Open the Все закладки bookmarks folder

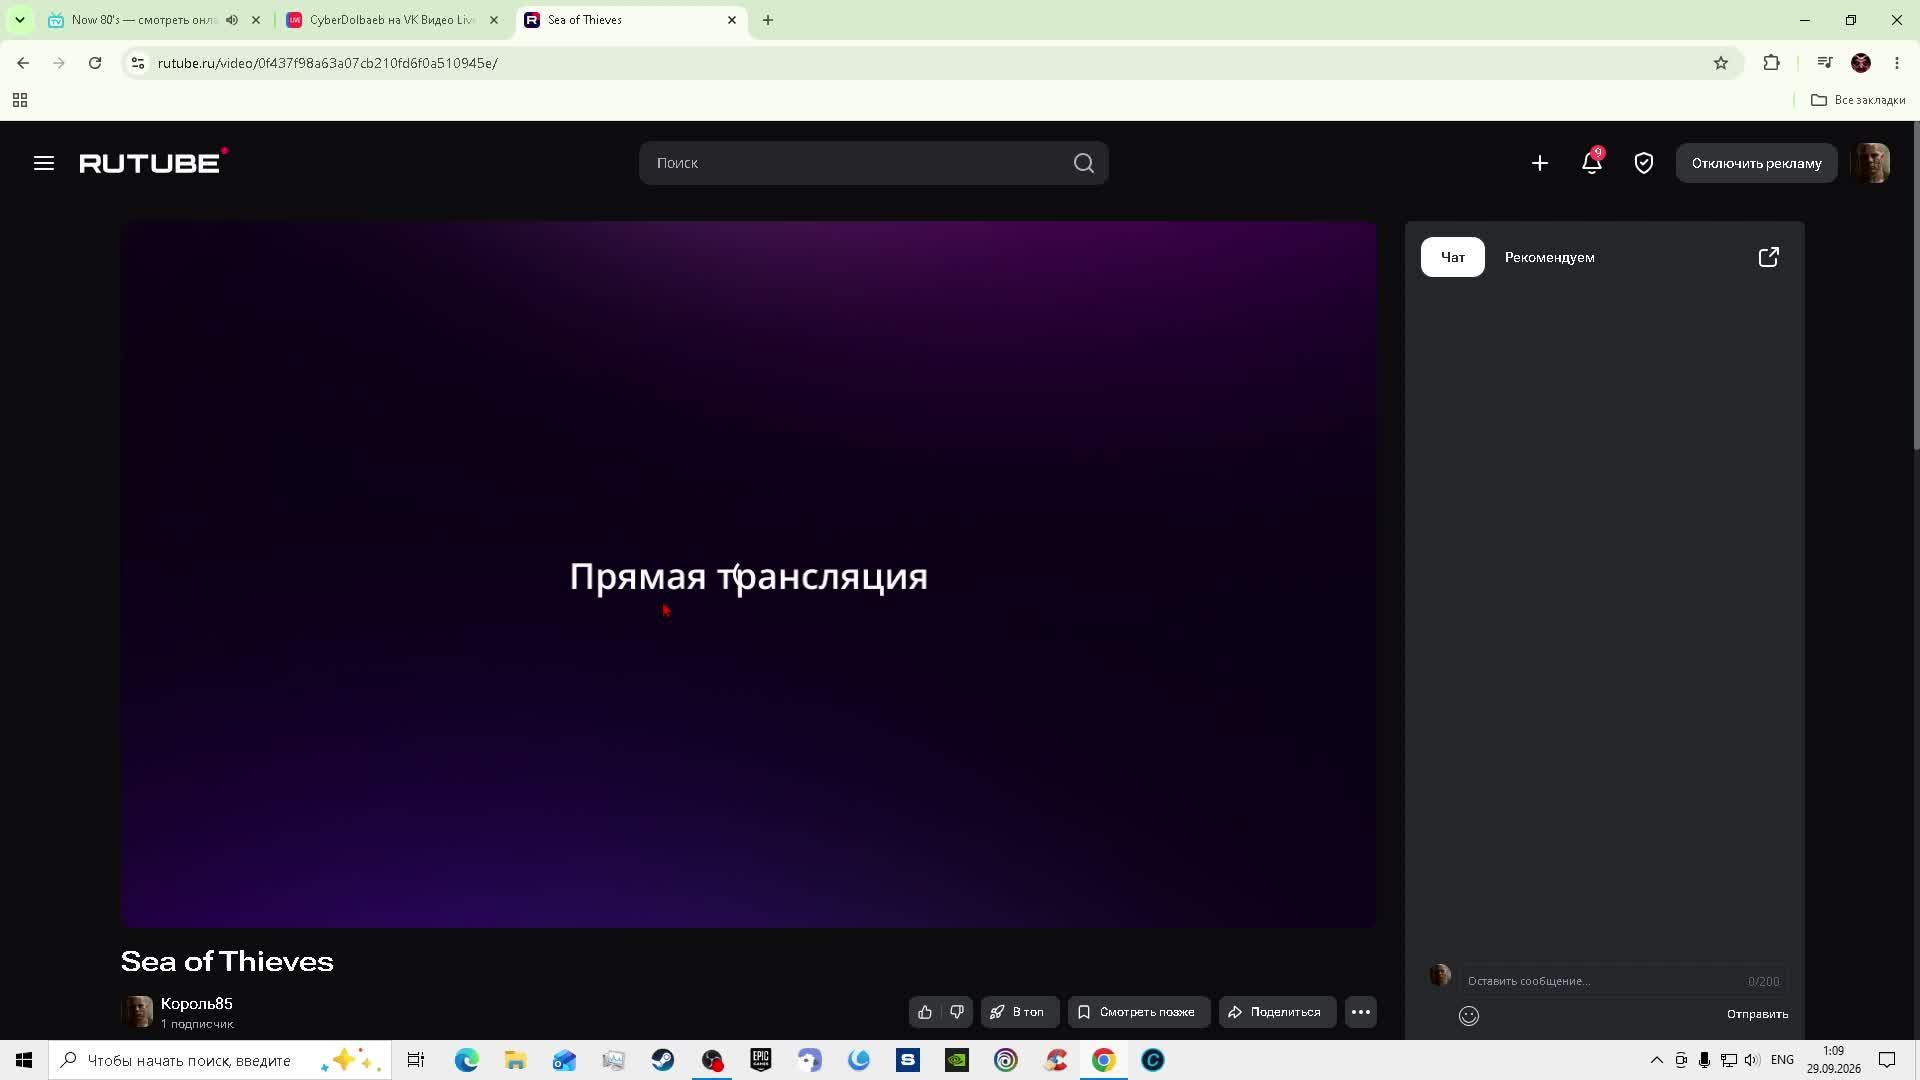[x=1859, y=100]
